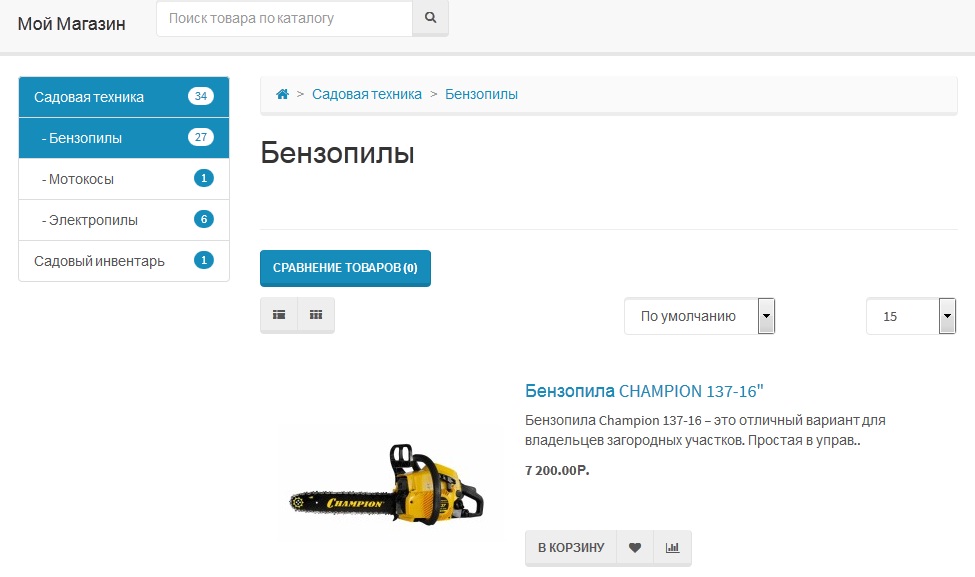Select the Мотокосы category
Screen dimensions: 975x577
coord(124,179)
